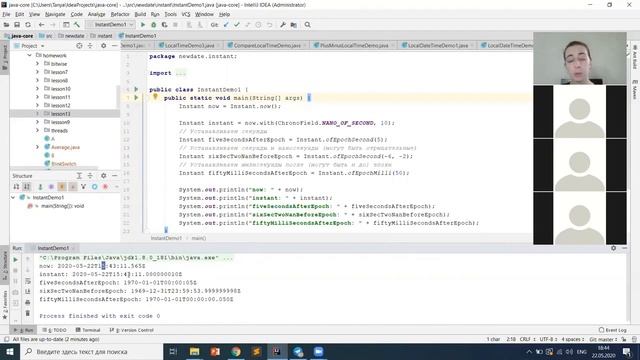Hide the Project tool window

click(x=114, y=46)
